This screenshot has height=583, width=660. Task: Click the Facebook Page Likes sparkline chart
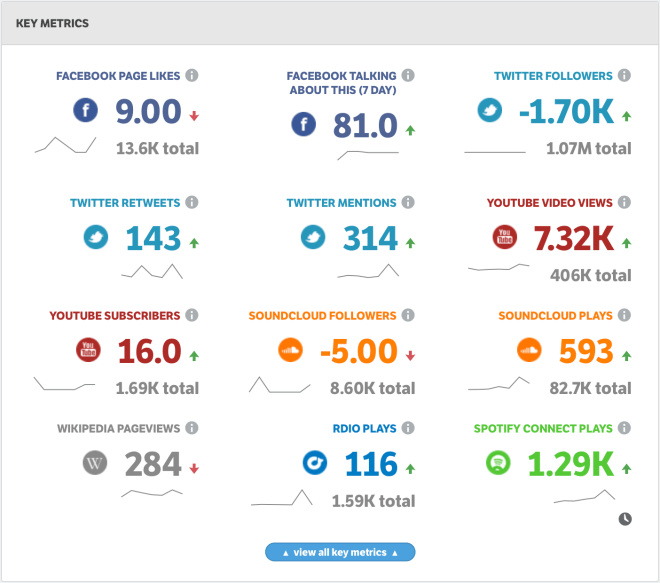[66, 145]
